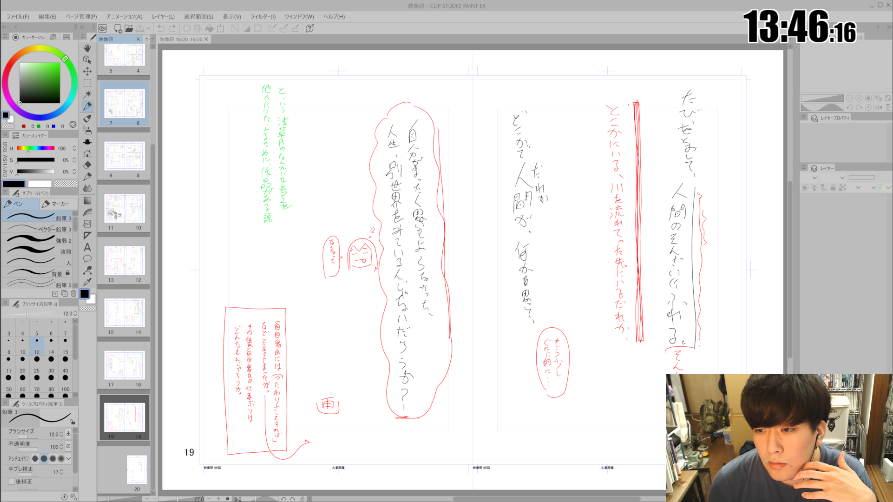Click the Saturation slider bar
This screenshot has height=502, width=893.
pos(35,160)
